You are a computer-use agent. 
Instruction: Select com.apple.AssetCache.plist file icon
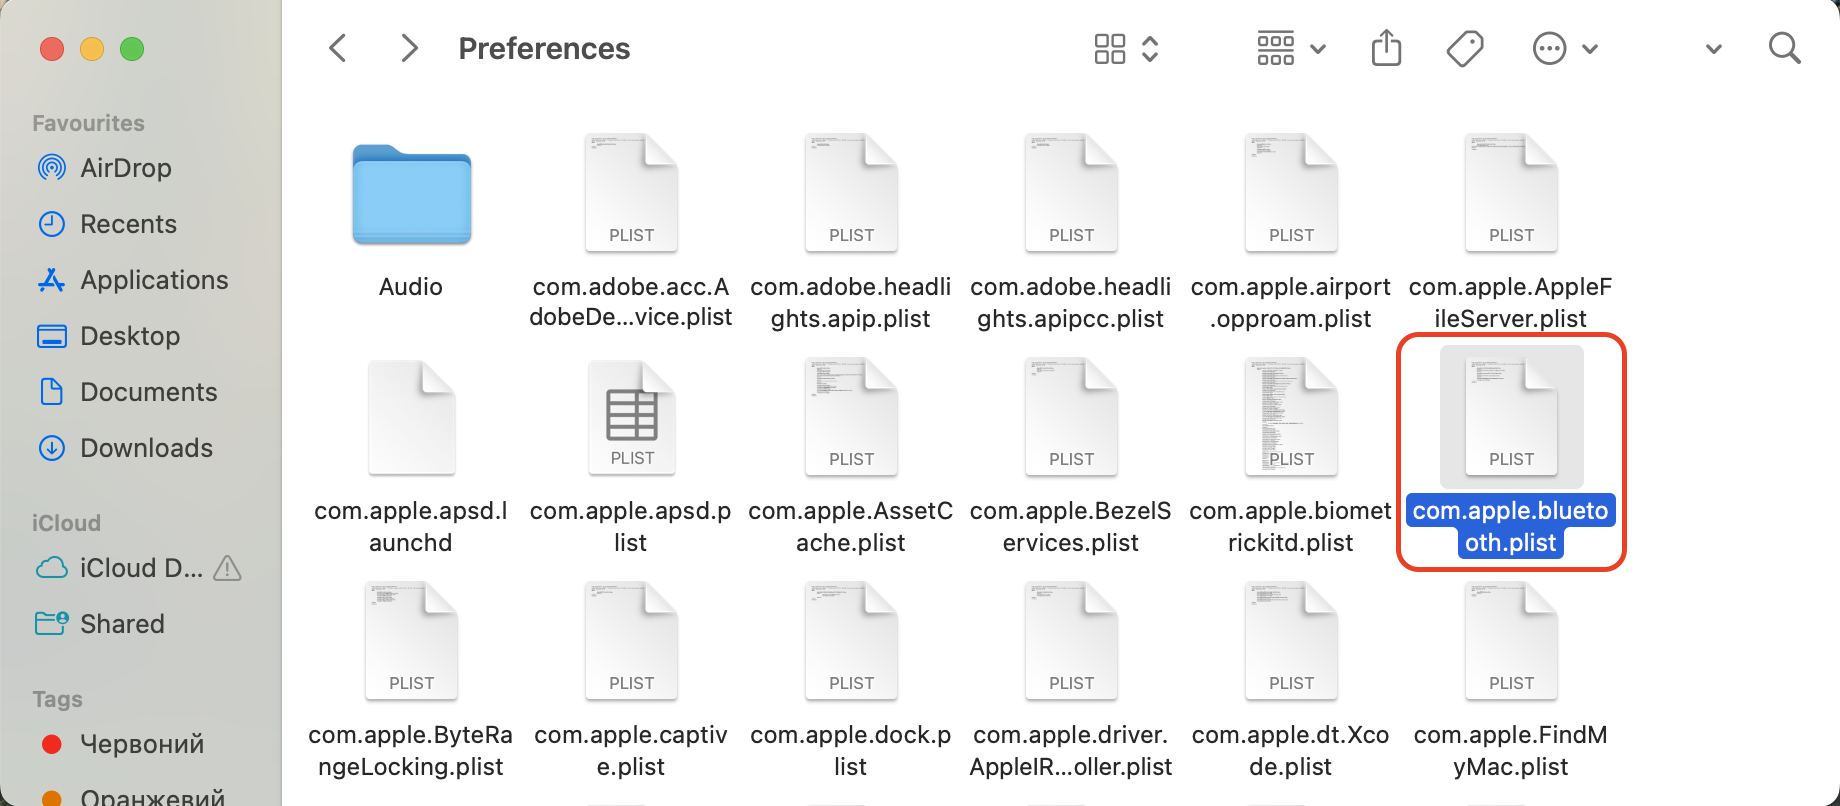[851, 416]
